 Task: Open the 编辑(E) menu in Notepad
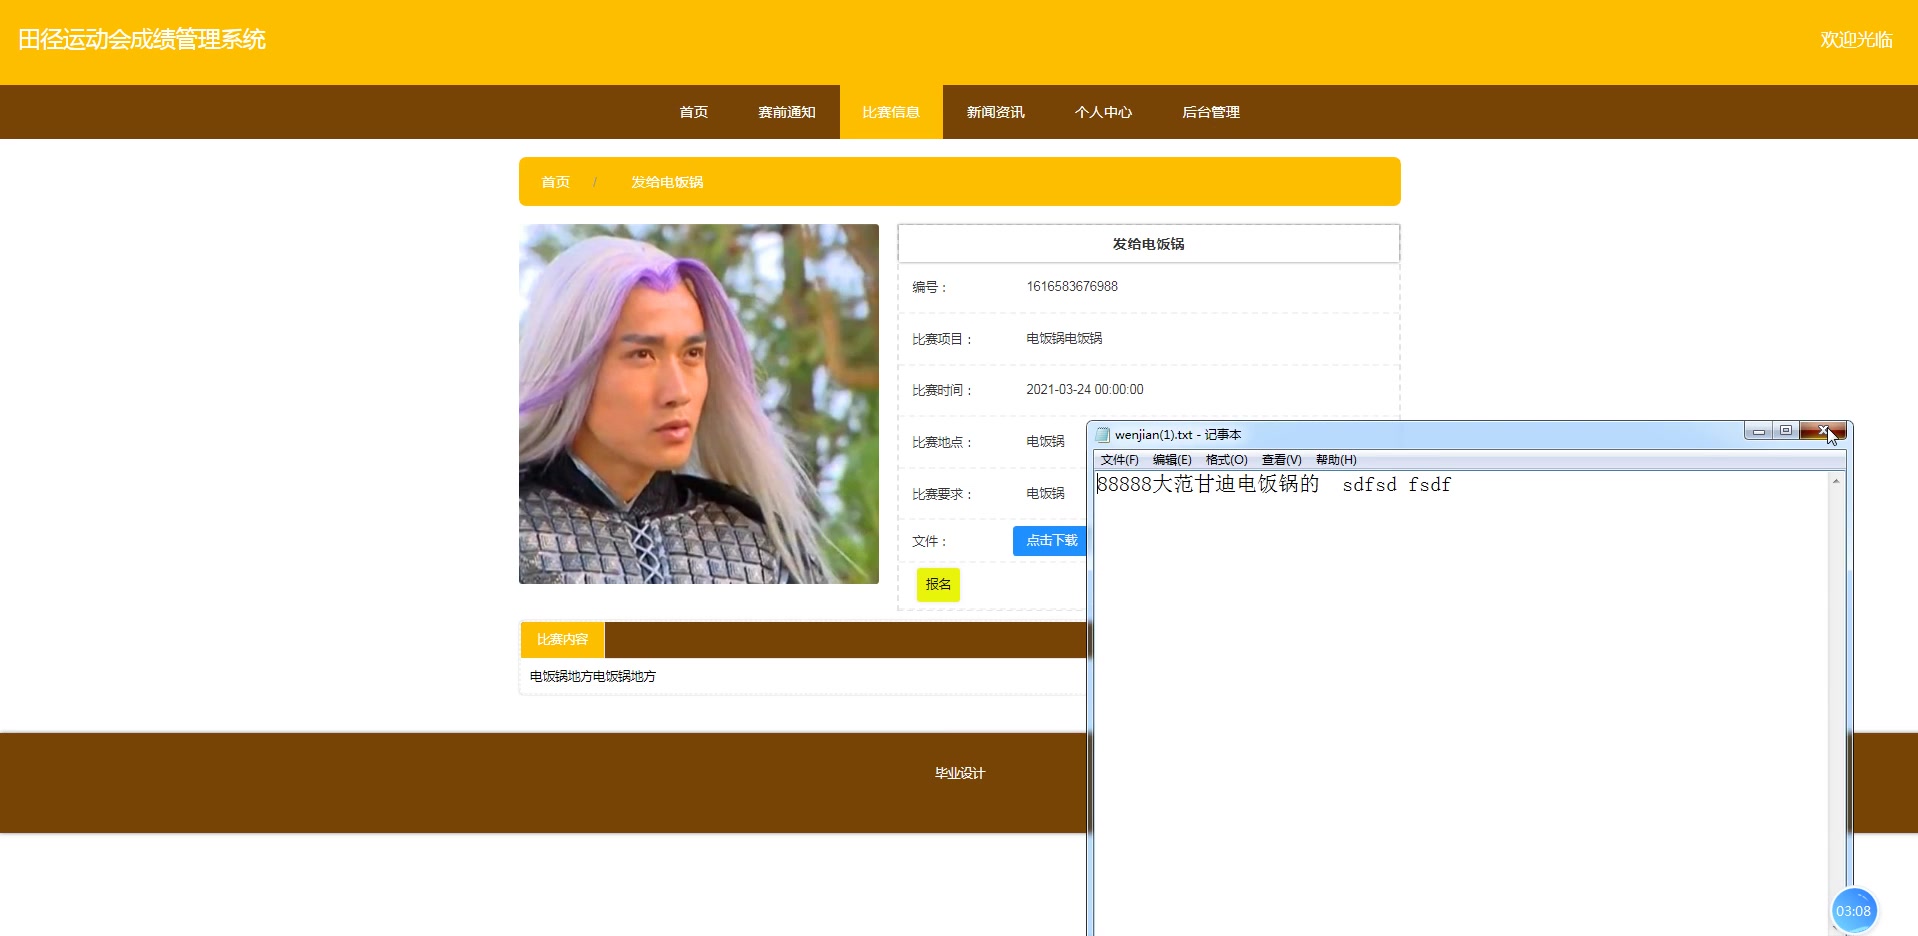point(1172,460)
